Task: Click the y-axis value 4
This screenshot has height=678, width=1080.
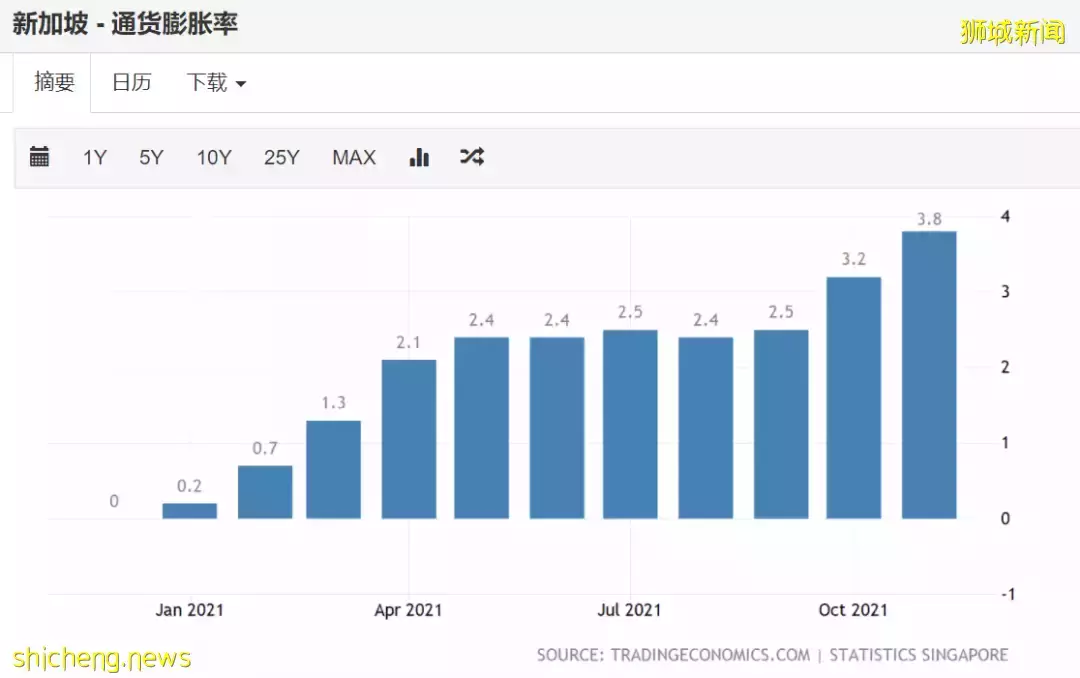Action: (1006, 216)
